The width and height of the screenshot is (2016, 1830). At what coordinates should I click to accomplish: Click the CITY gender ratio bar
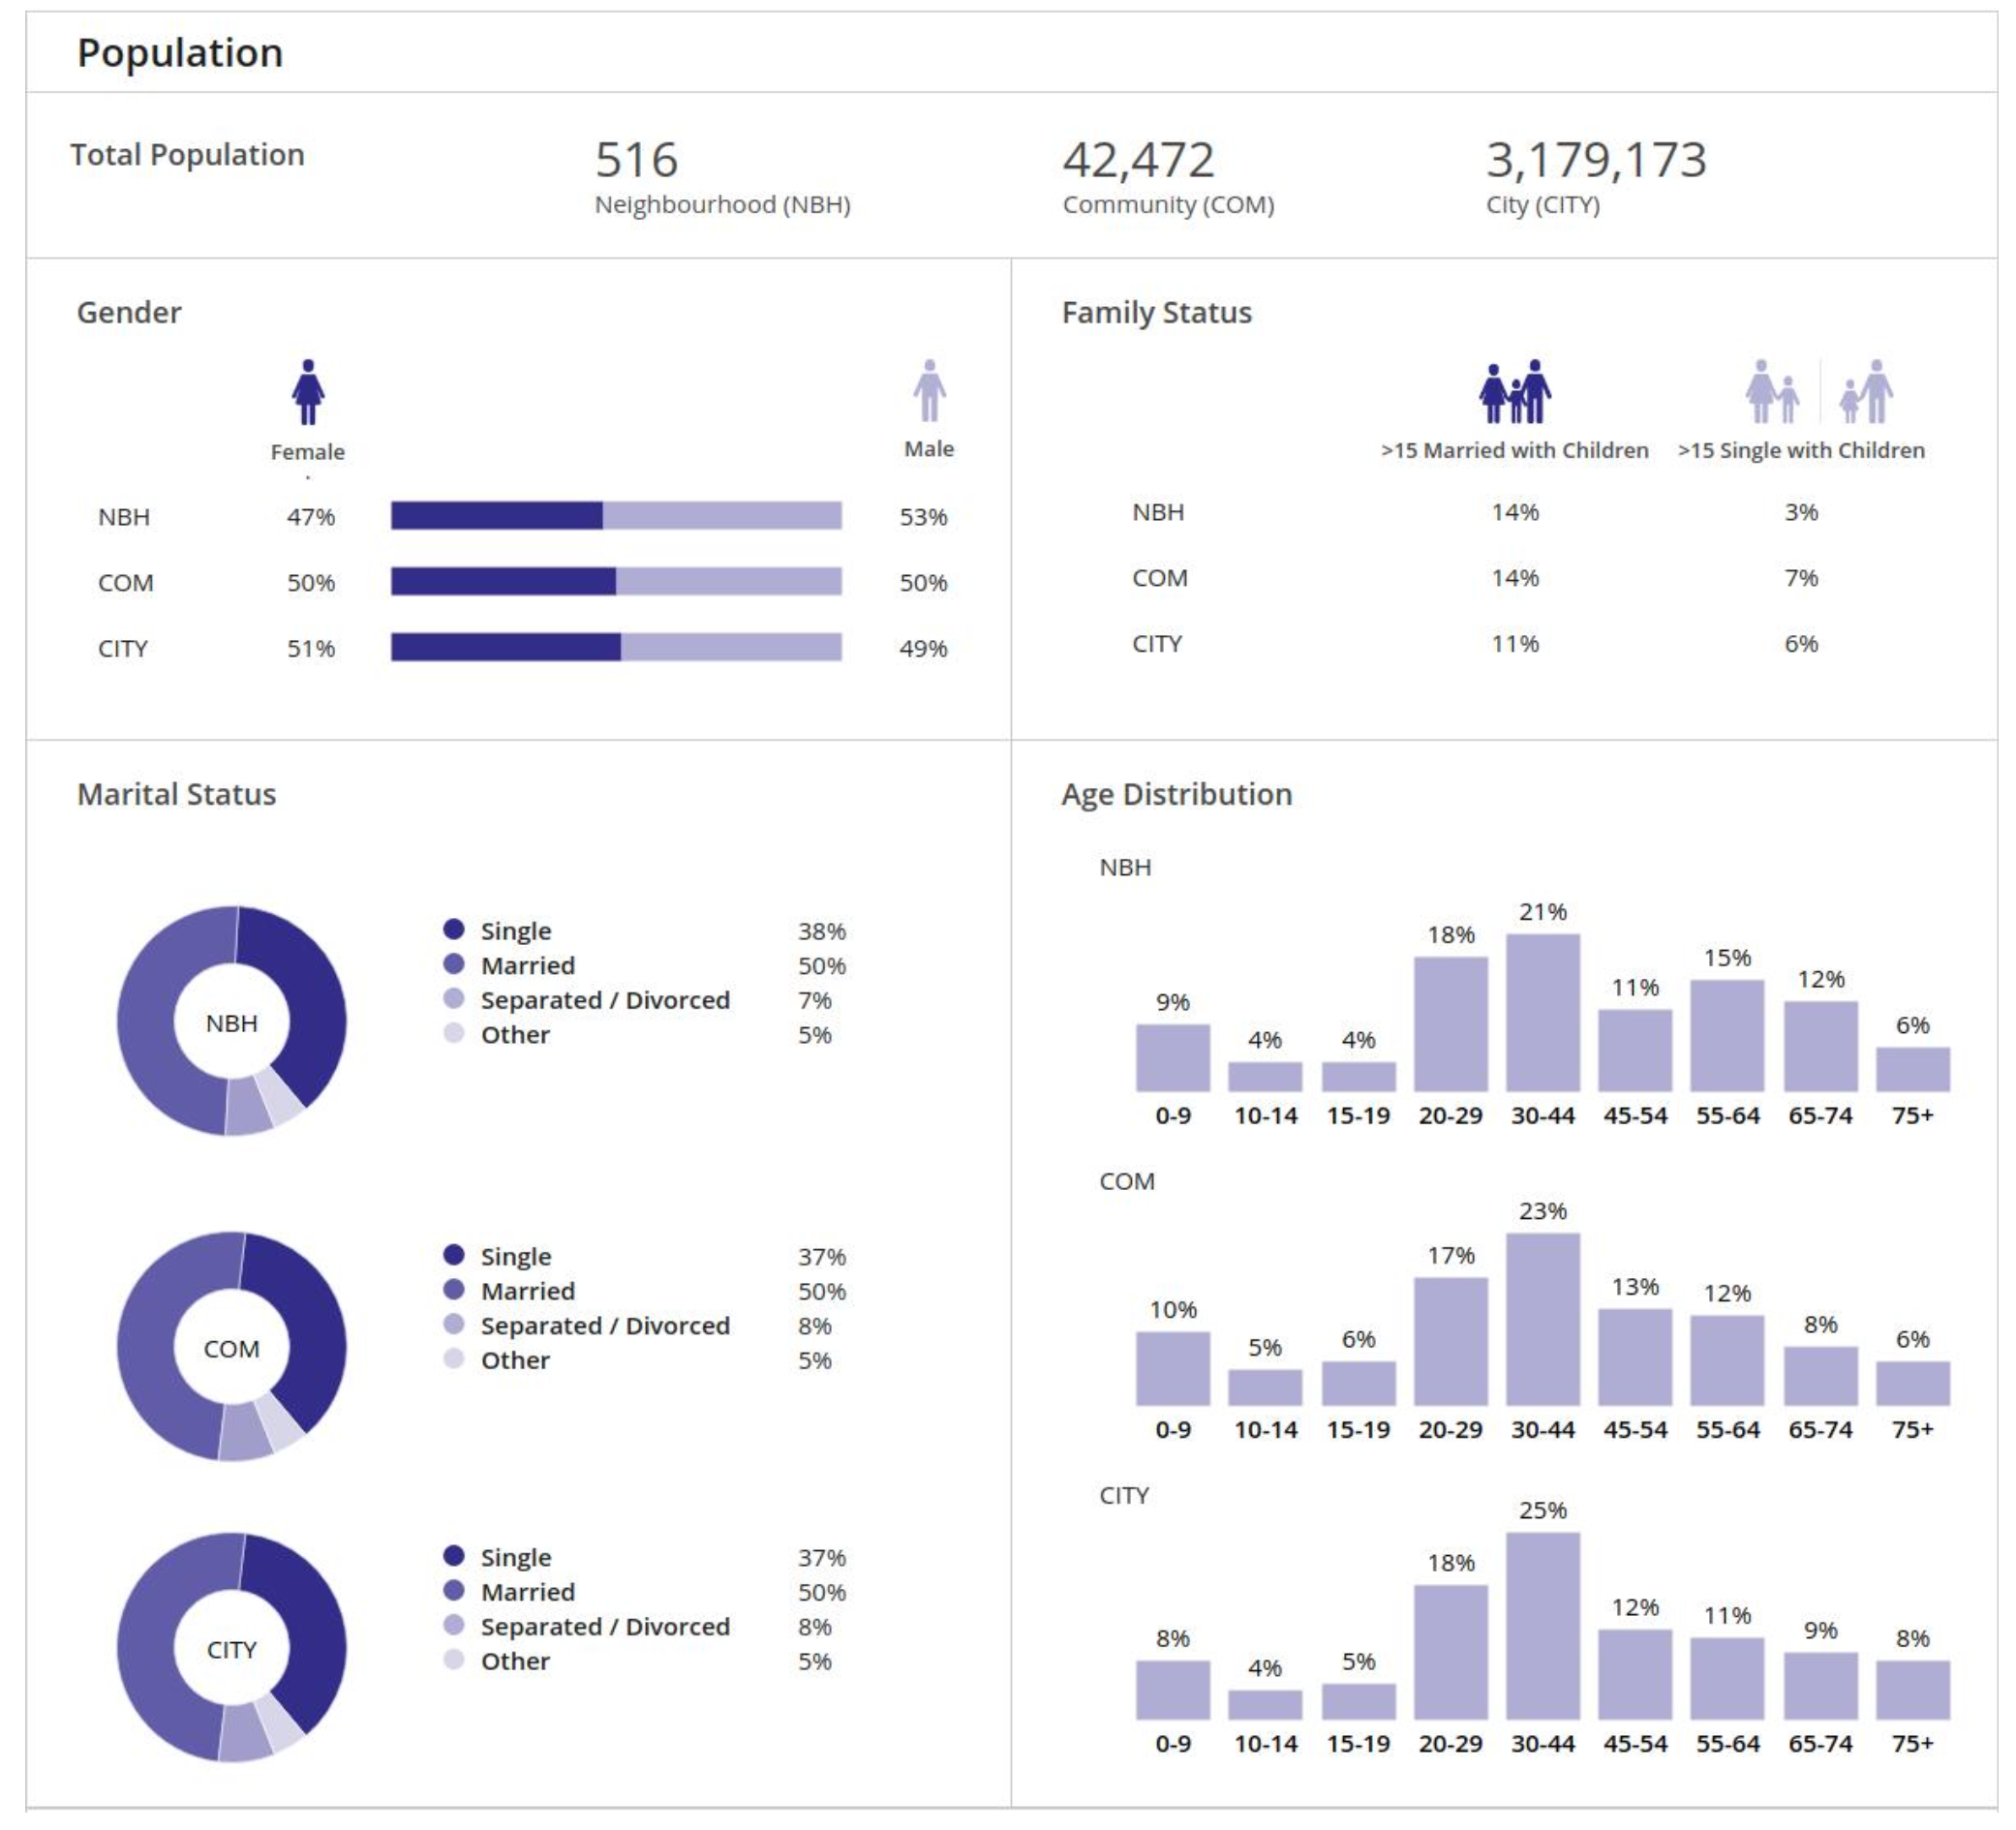616,648
